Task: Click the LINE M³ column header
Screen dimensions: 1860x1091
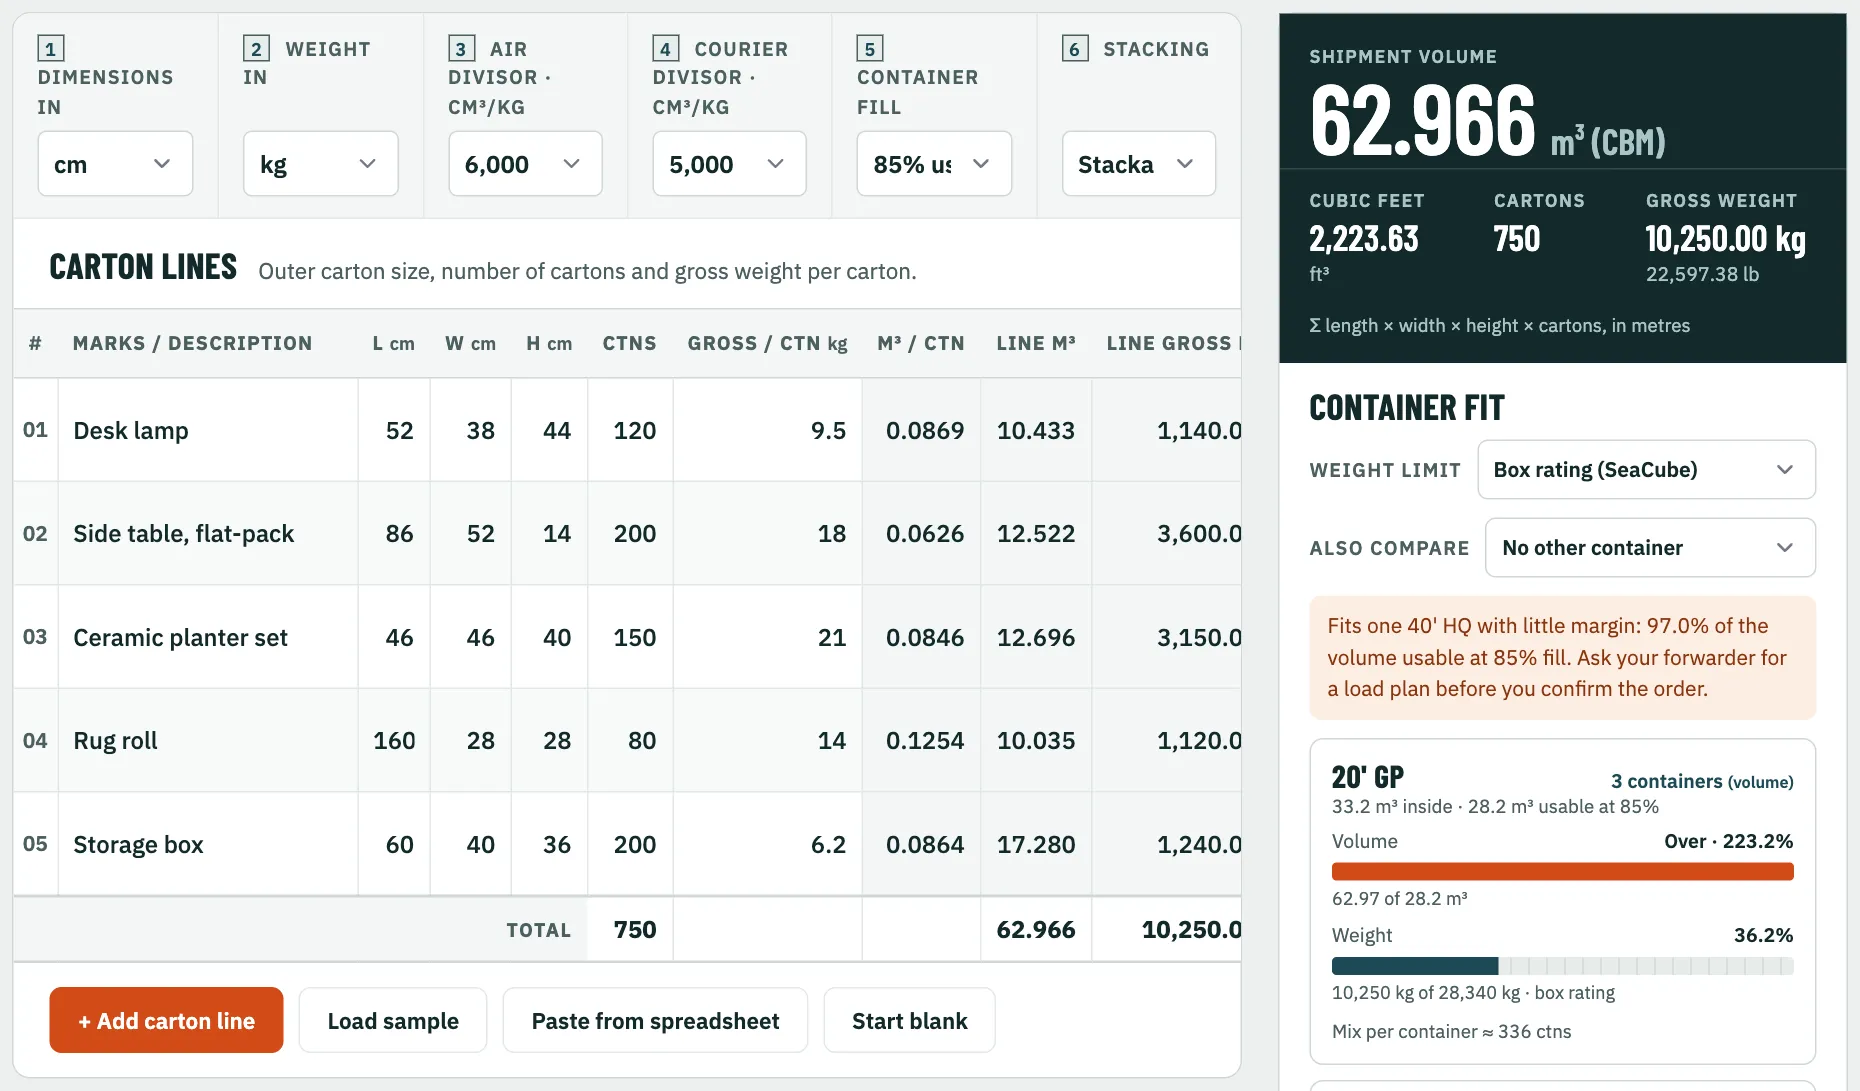Action: (1036, 343)
